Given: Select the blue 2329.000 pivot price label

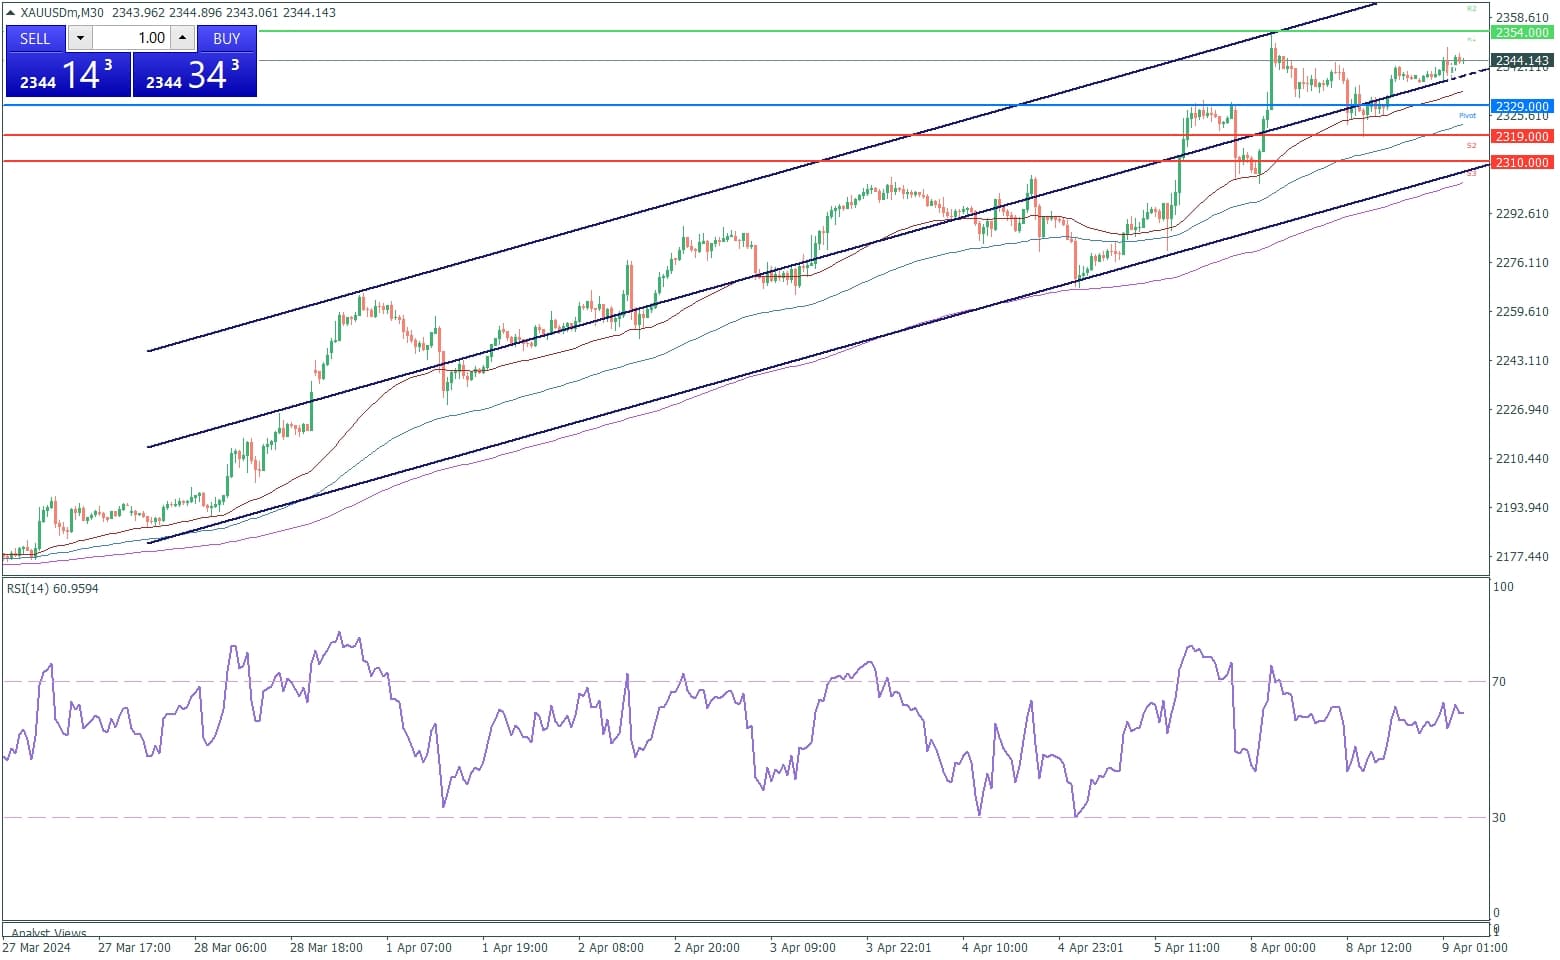Looking at the screenshot, I should coord(1522,106).
